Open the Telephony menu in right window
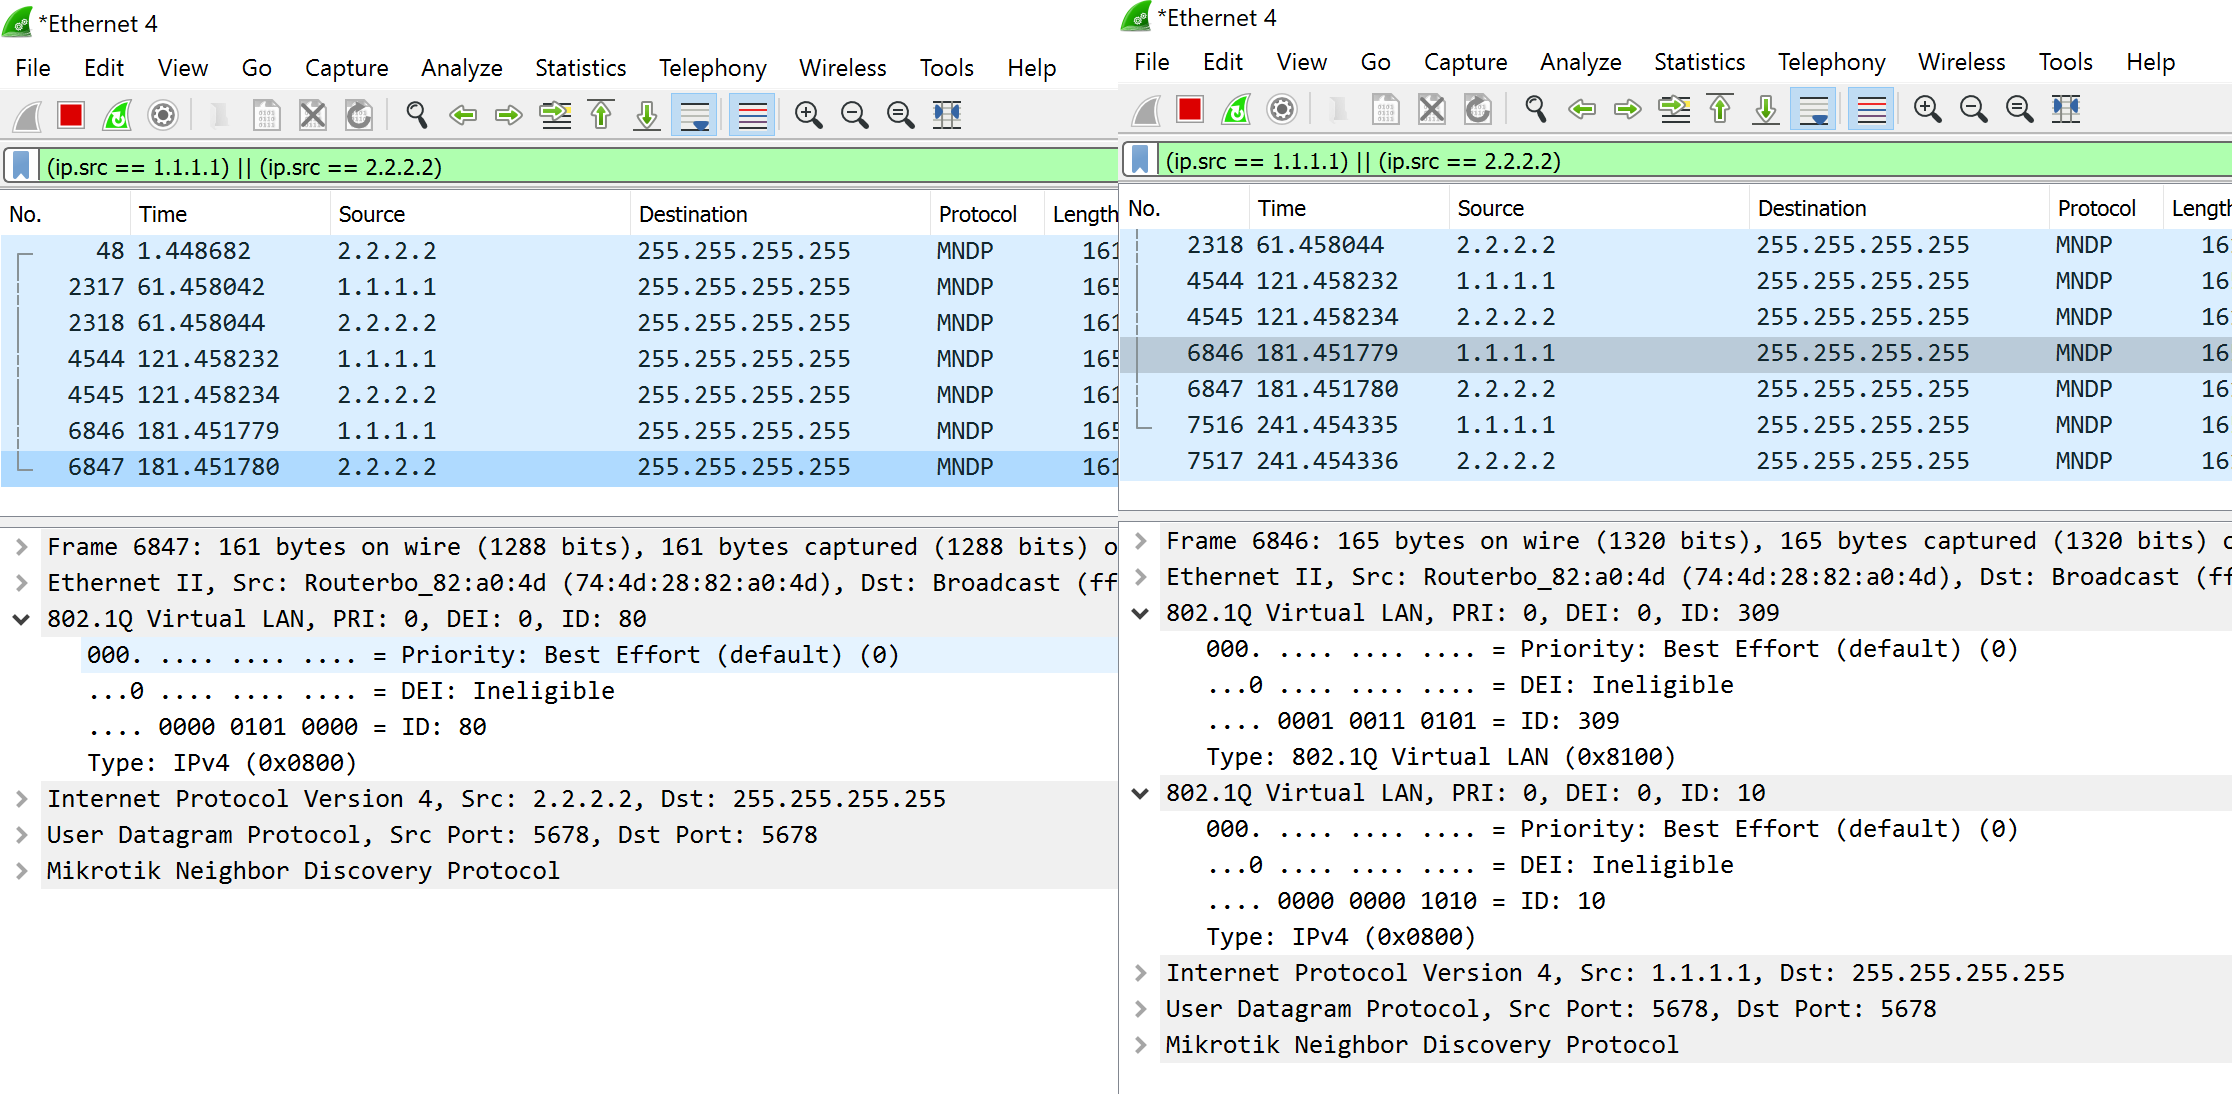The width and height of the screenshot is (2232, 1094). (x=1832, y=62)
